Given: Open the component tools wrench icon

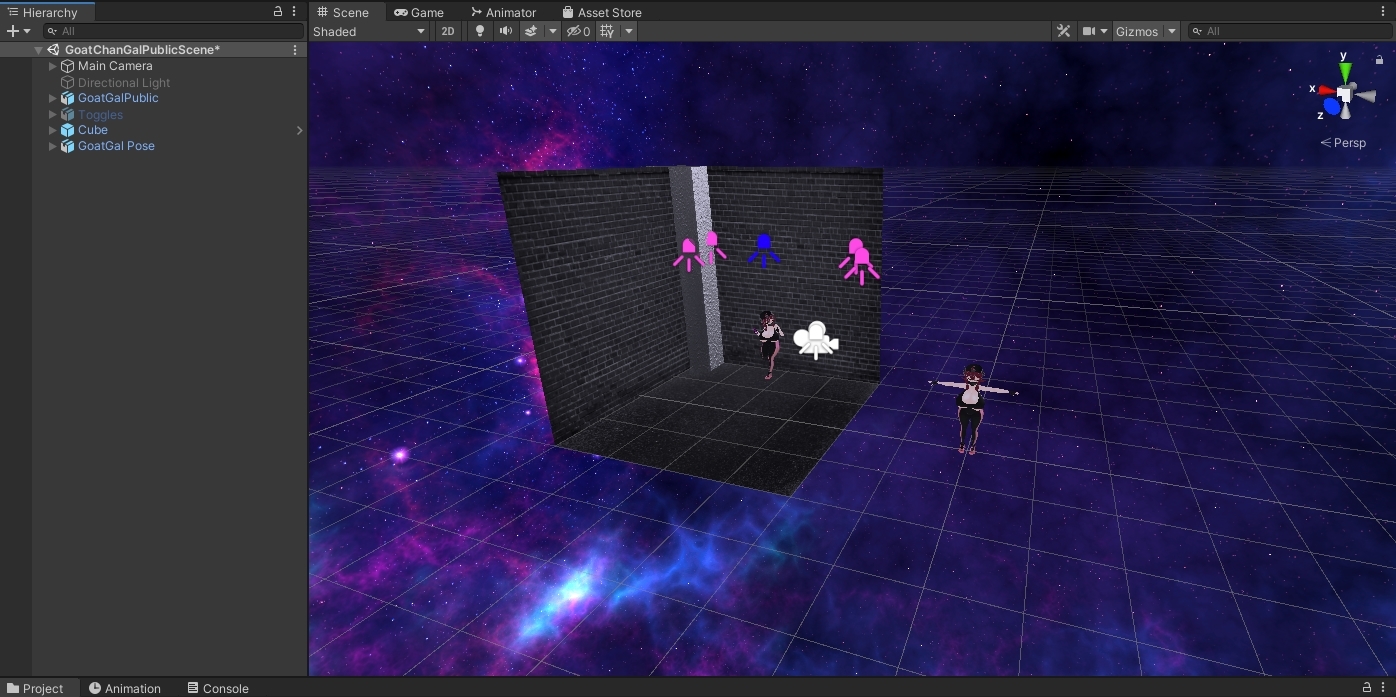Looking at the screenshot, I should pos(1063,31).
